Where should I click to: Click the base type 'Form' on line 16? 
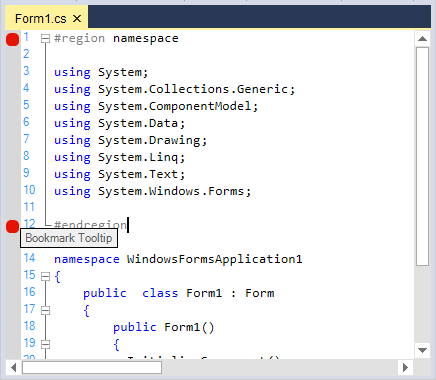point(260,293)
